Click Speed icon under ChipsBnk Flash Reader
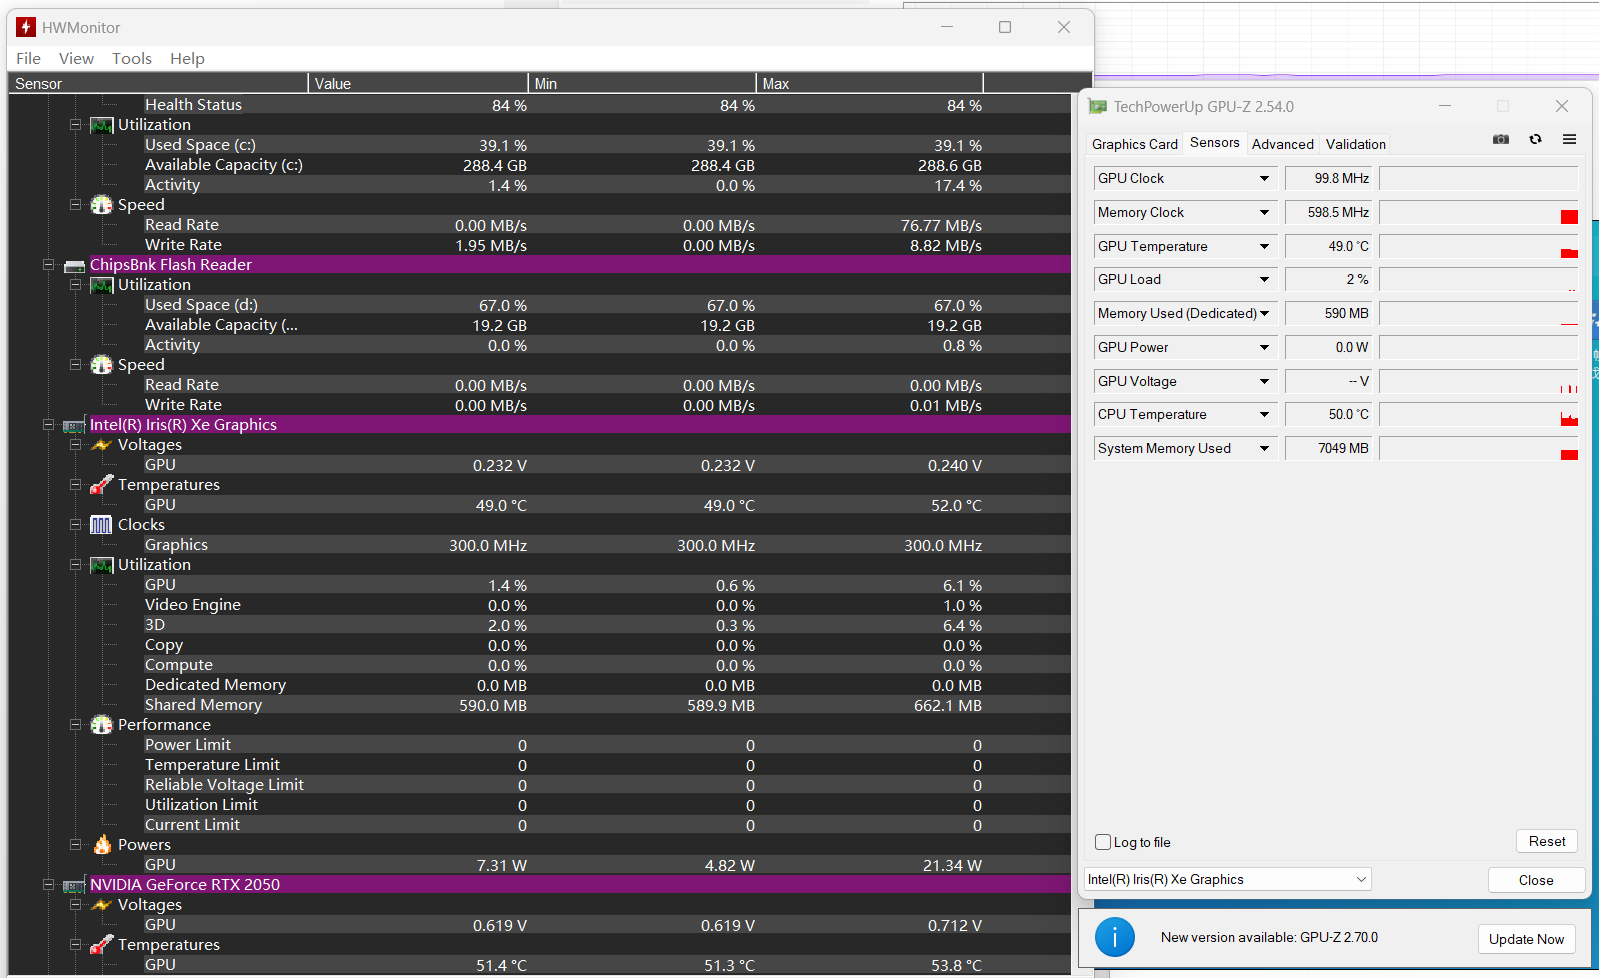 click(101, 365)
